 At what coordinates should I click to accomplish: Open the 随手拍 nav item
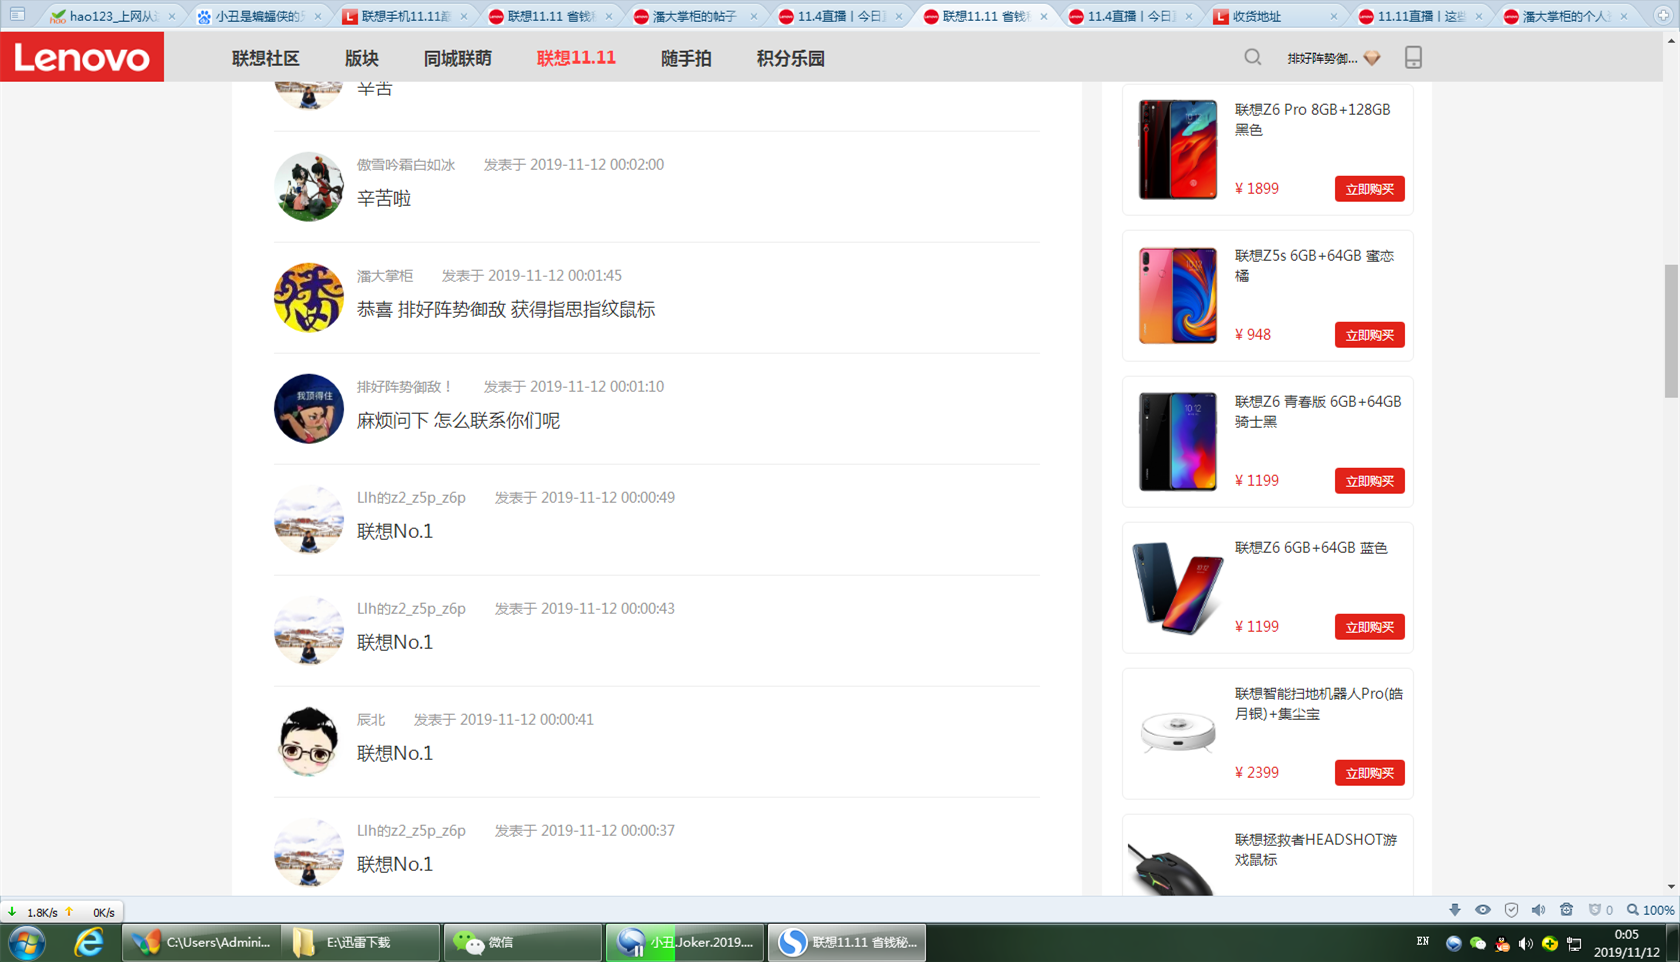[x=686, y=58]
